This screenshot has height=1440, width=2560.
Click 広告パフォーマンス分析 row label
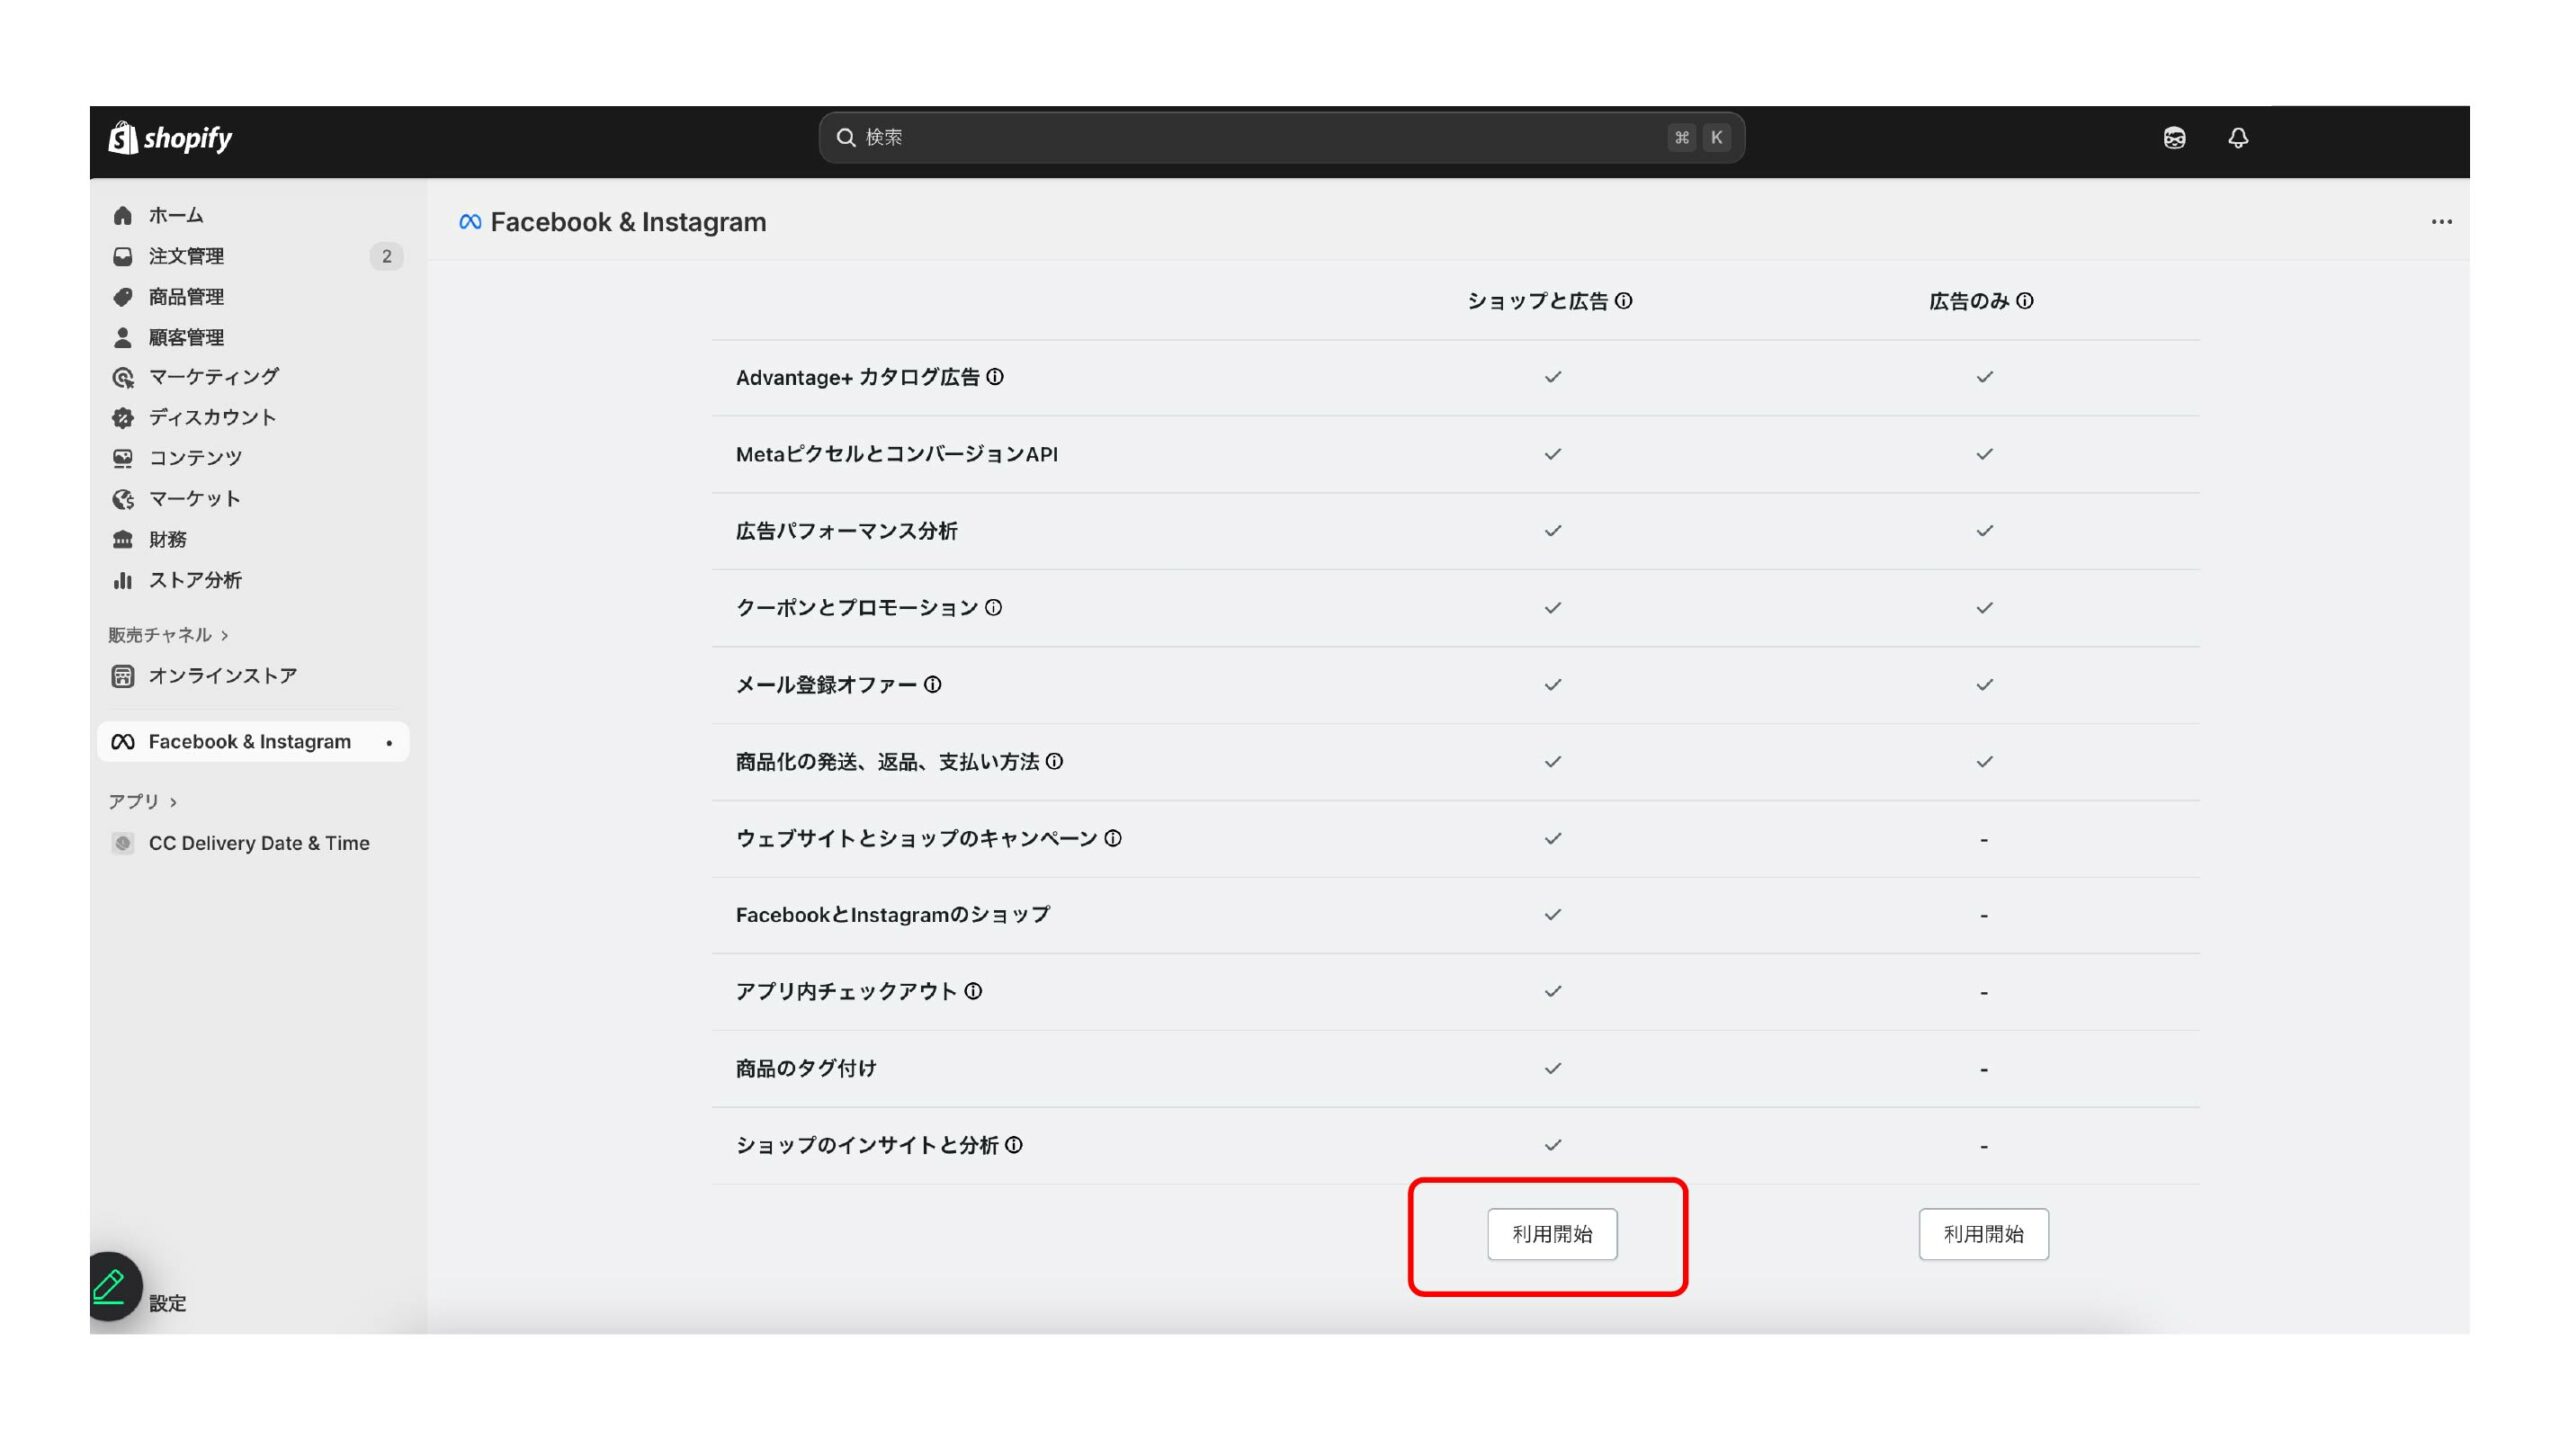click(x=846, y=531)
